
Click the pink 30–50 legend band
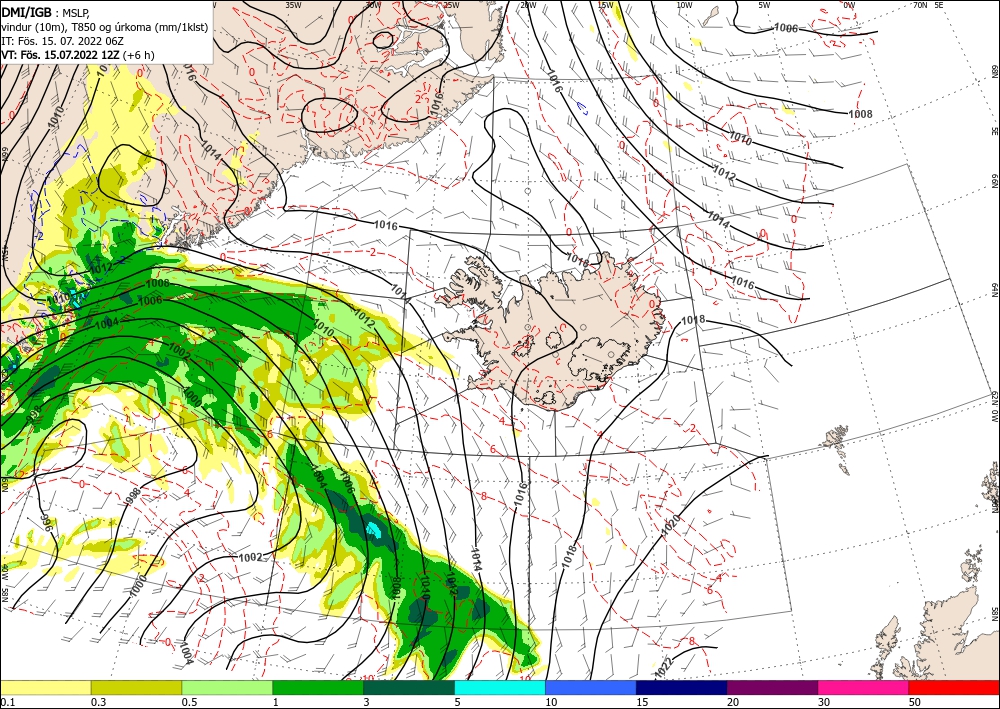[864, 687]
